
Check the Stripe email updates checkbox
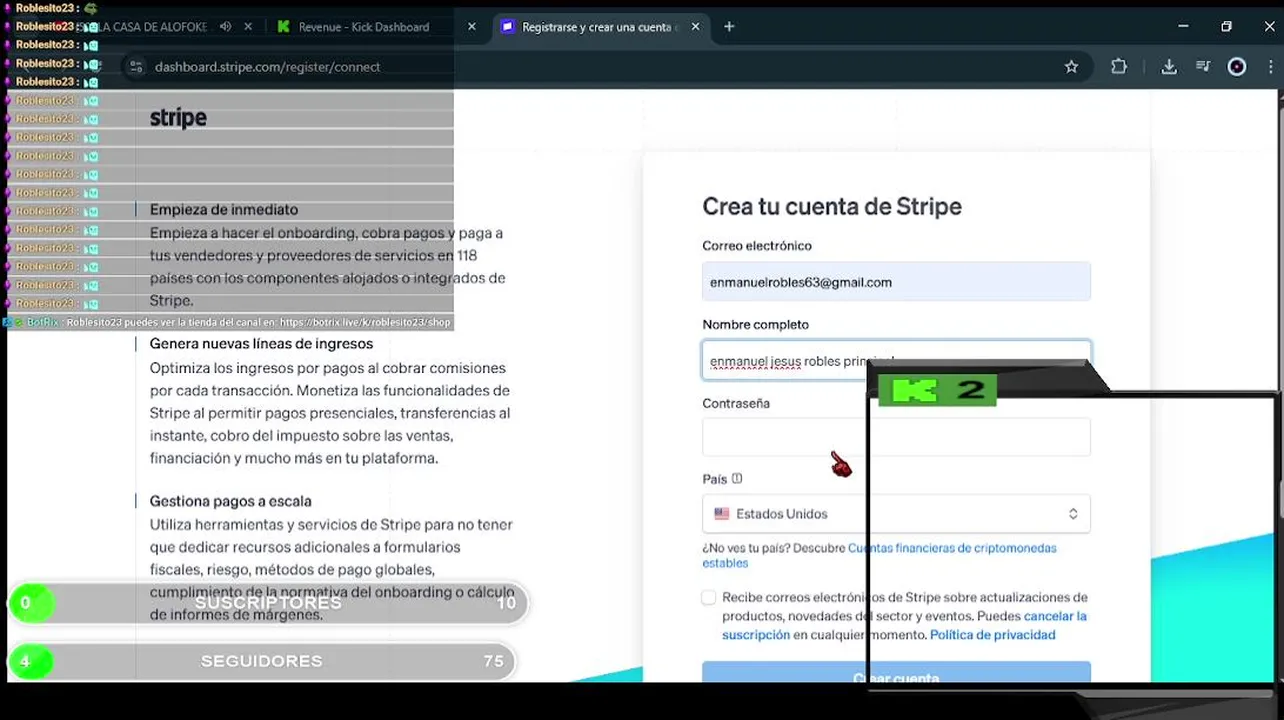click(x=709, y=597)
